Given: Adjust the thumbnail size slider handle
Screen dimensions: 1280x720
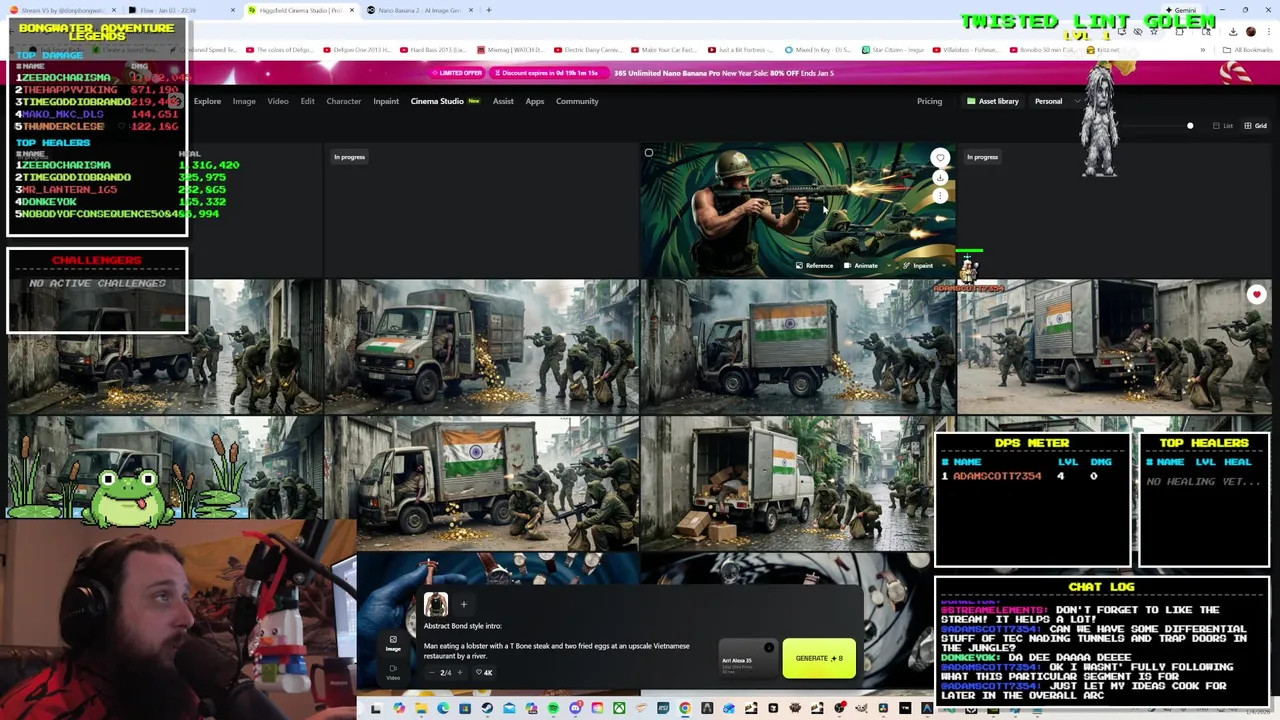Looking at the screenshot, I should coord(1190,126).
